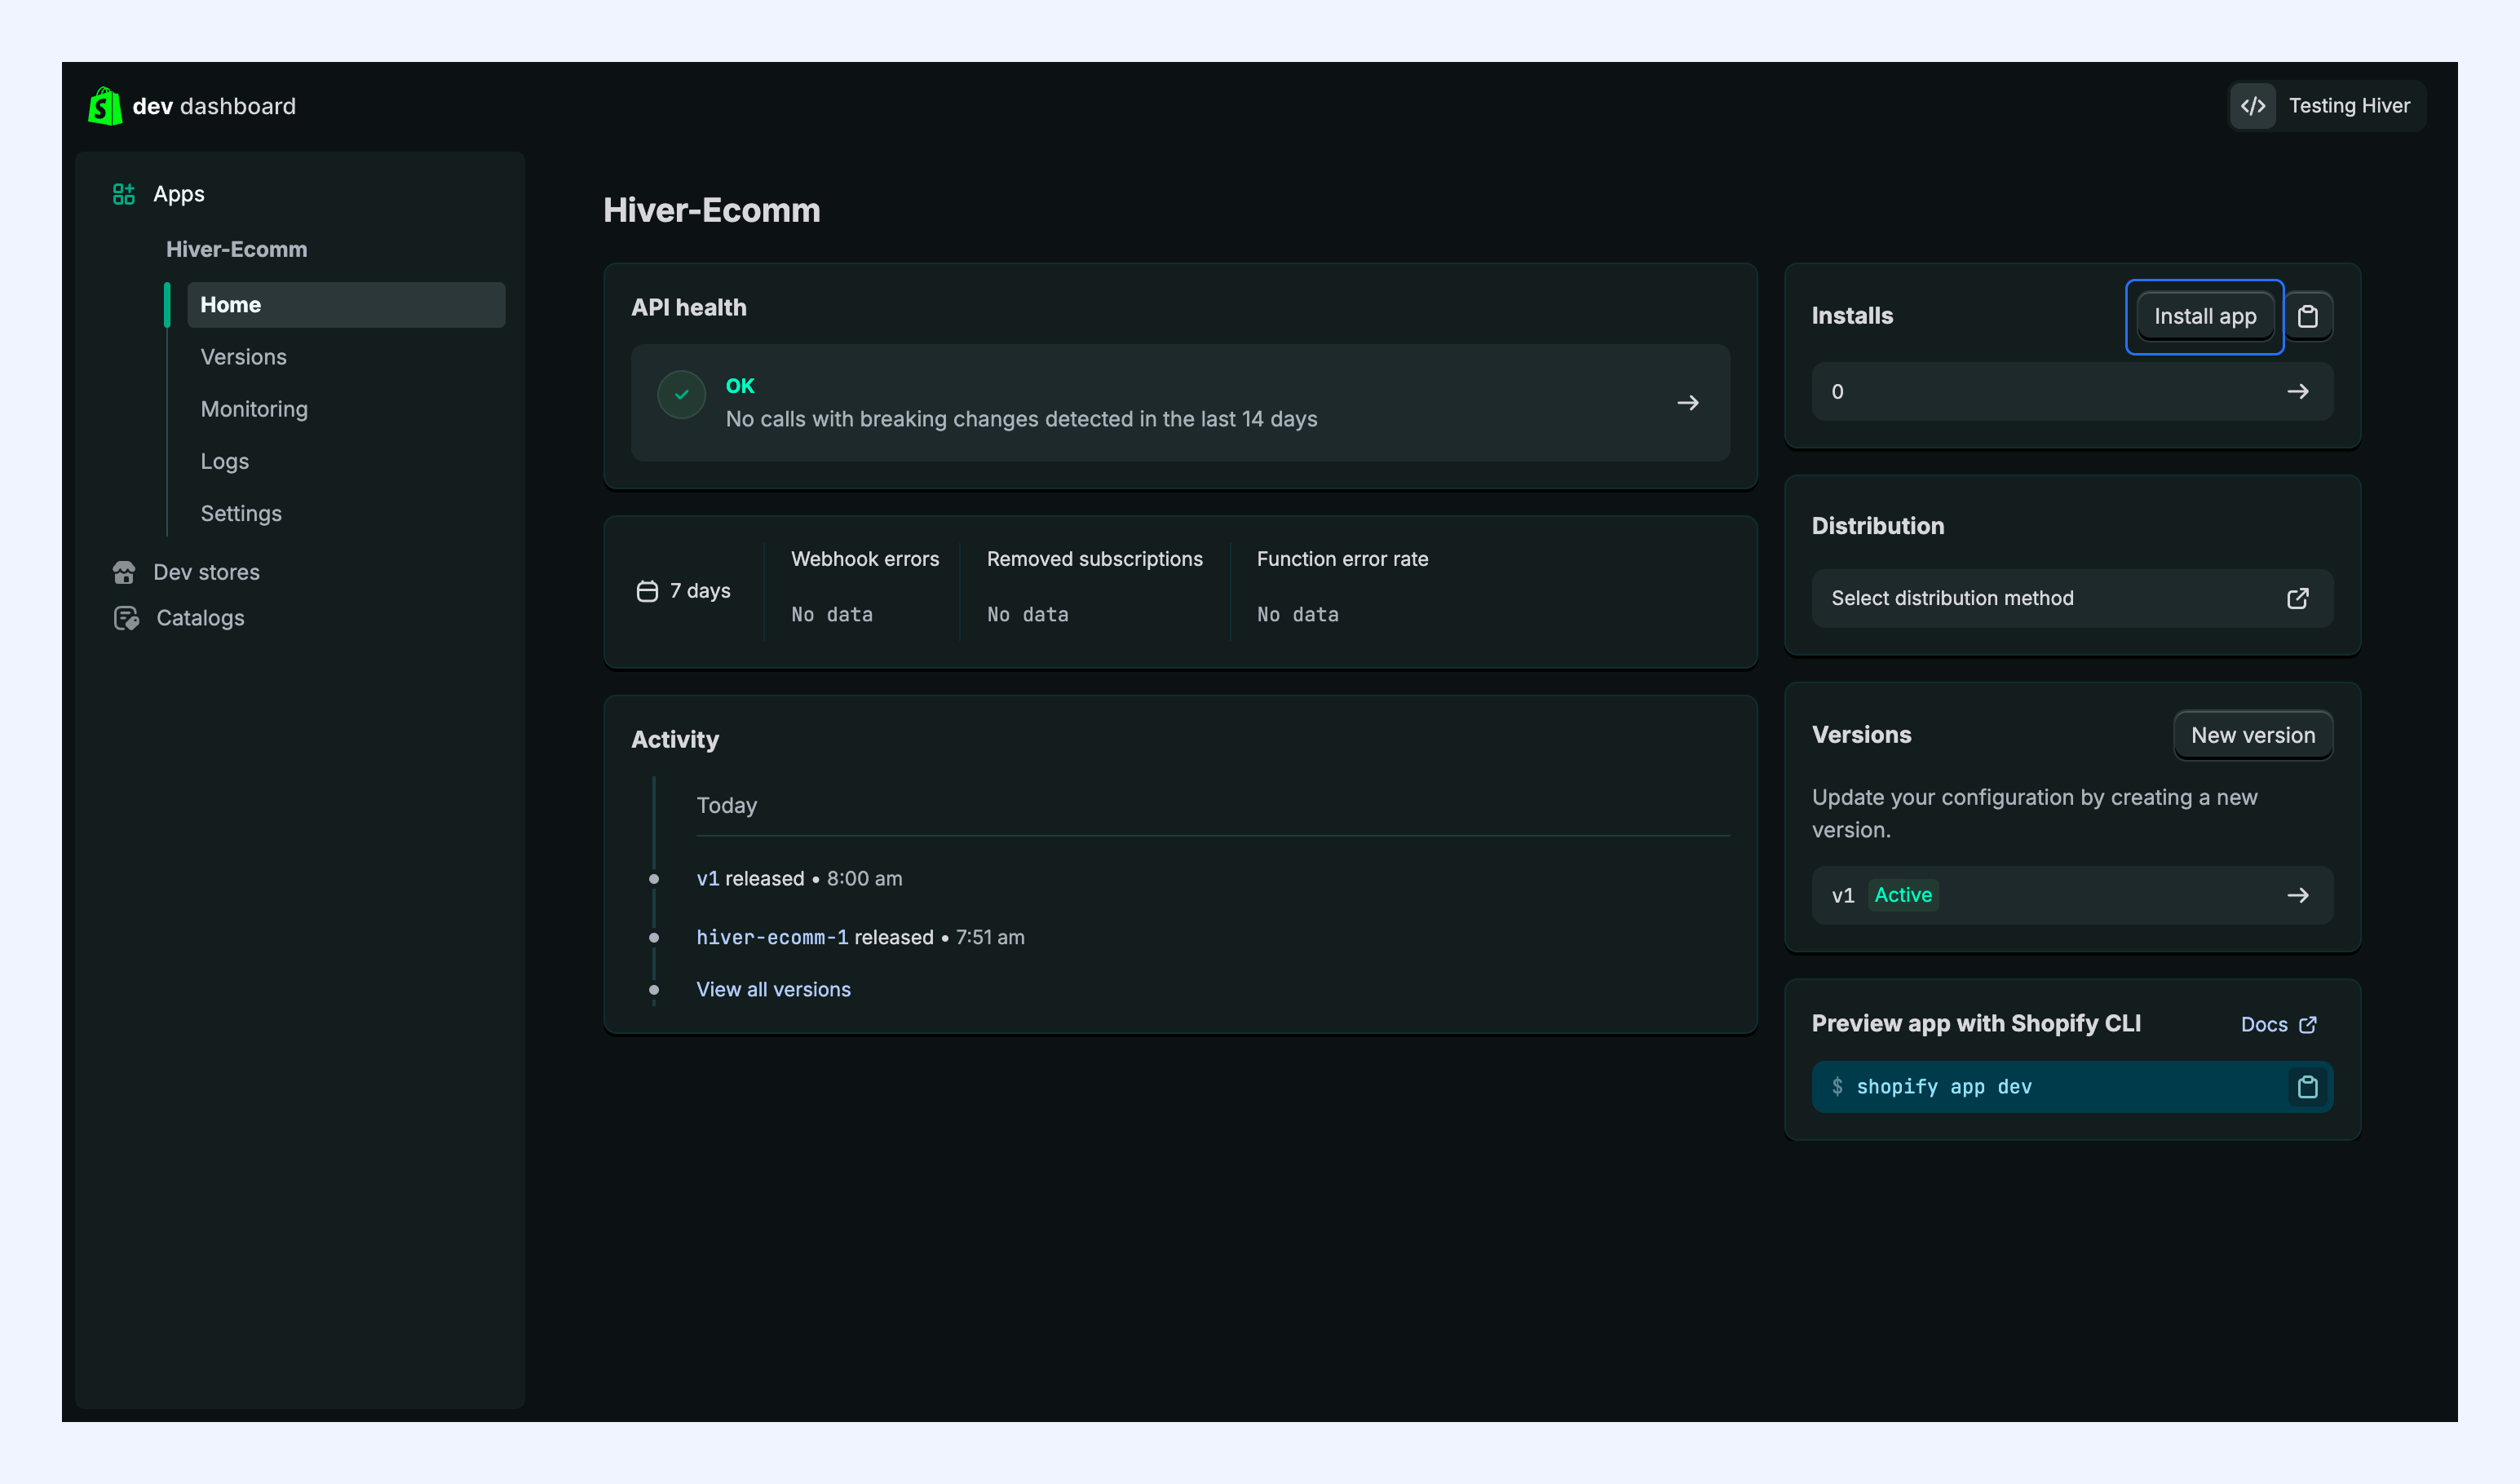Click the dev dashboard title text
This screenshot has height=1484, width=2520.
click(x=214, y=106)
